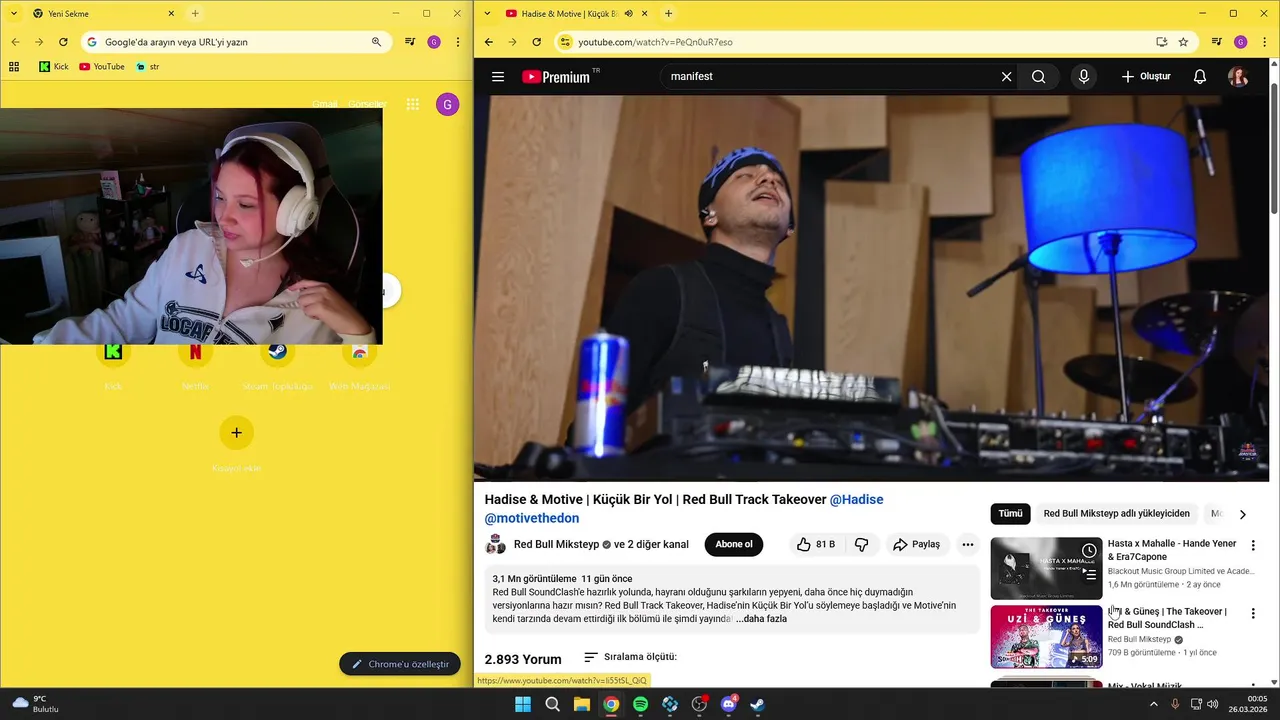Click Chrome'u özelleştir button
Screen dimensions: 1280x720
(400, 664)
